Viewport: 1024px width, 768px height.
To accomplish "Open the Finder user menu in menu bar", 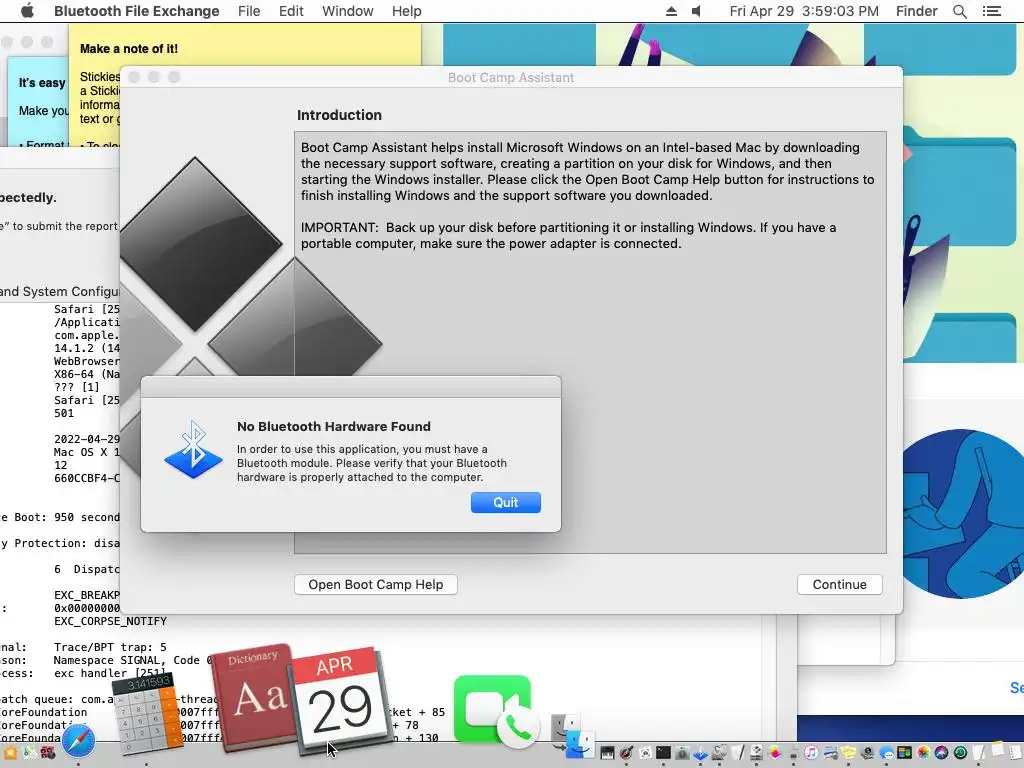I will pyautogui.click(x=916, y=11).
